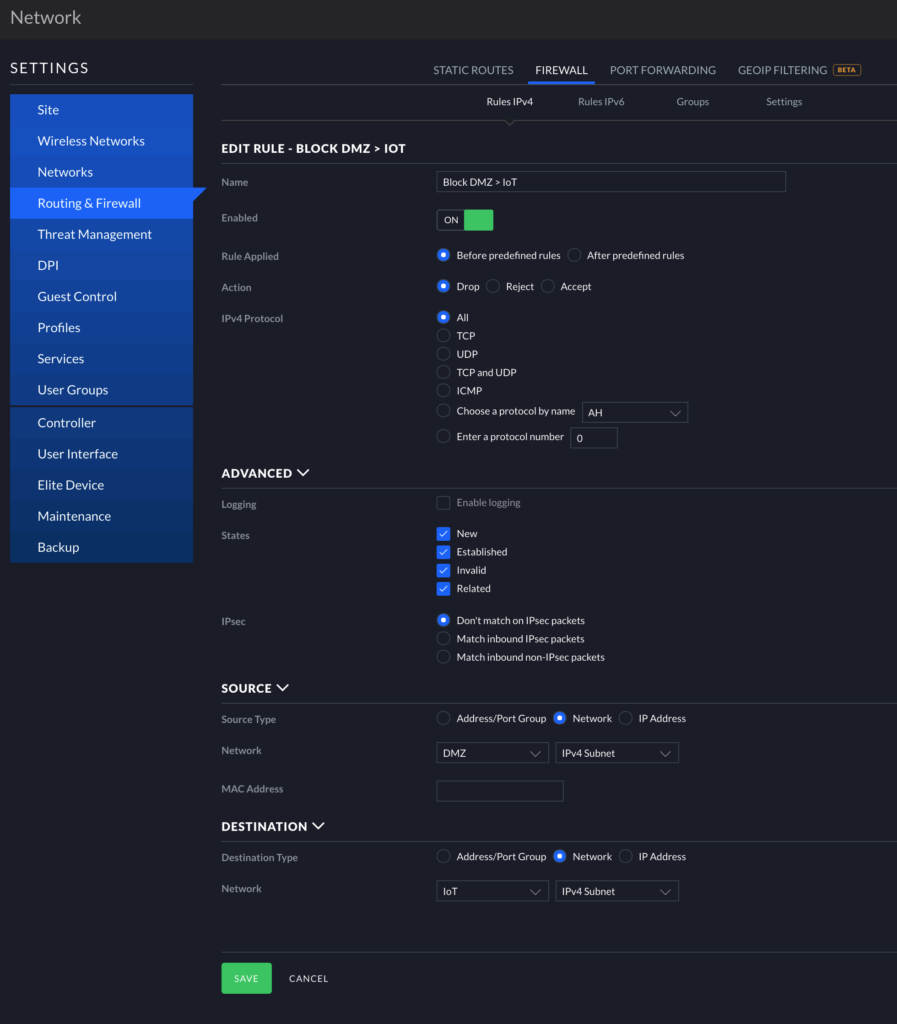This screenshot has width=897, height=1024.
Task: Open the source network DMZ dropdown
Action: click(x=492, y=753)
